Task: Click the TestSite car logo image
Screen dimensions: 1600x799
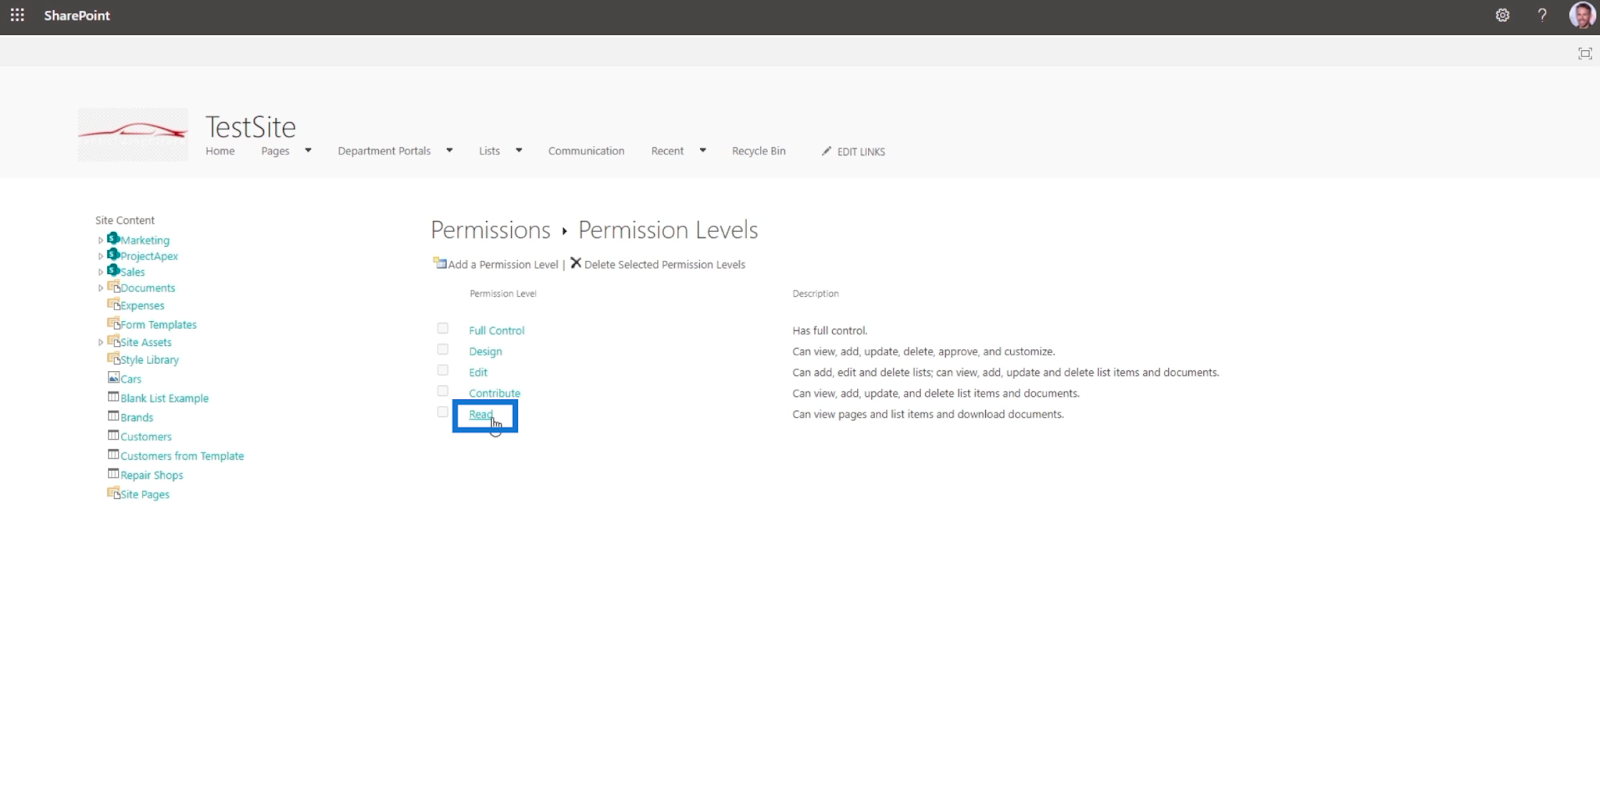Action: coord(133,134)
